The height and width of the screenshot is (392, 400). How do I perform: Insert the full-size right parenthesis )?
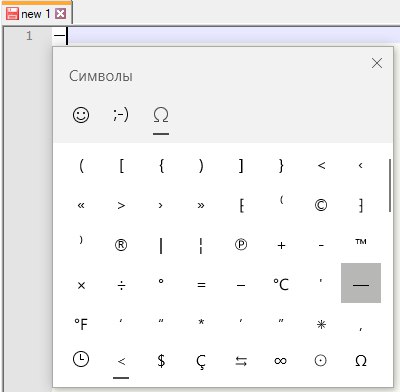coord(201,165)
